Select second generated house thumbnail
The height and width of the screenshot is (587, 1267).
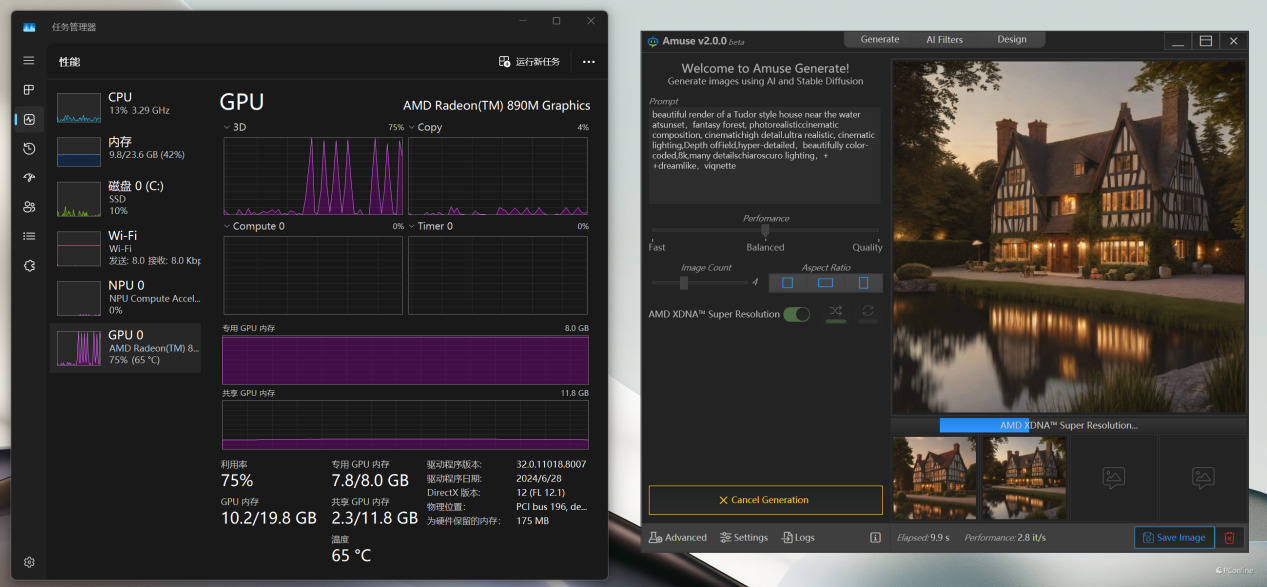coord(1023,478)
